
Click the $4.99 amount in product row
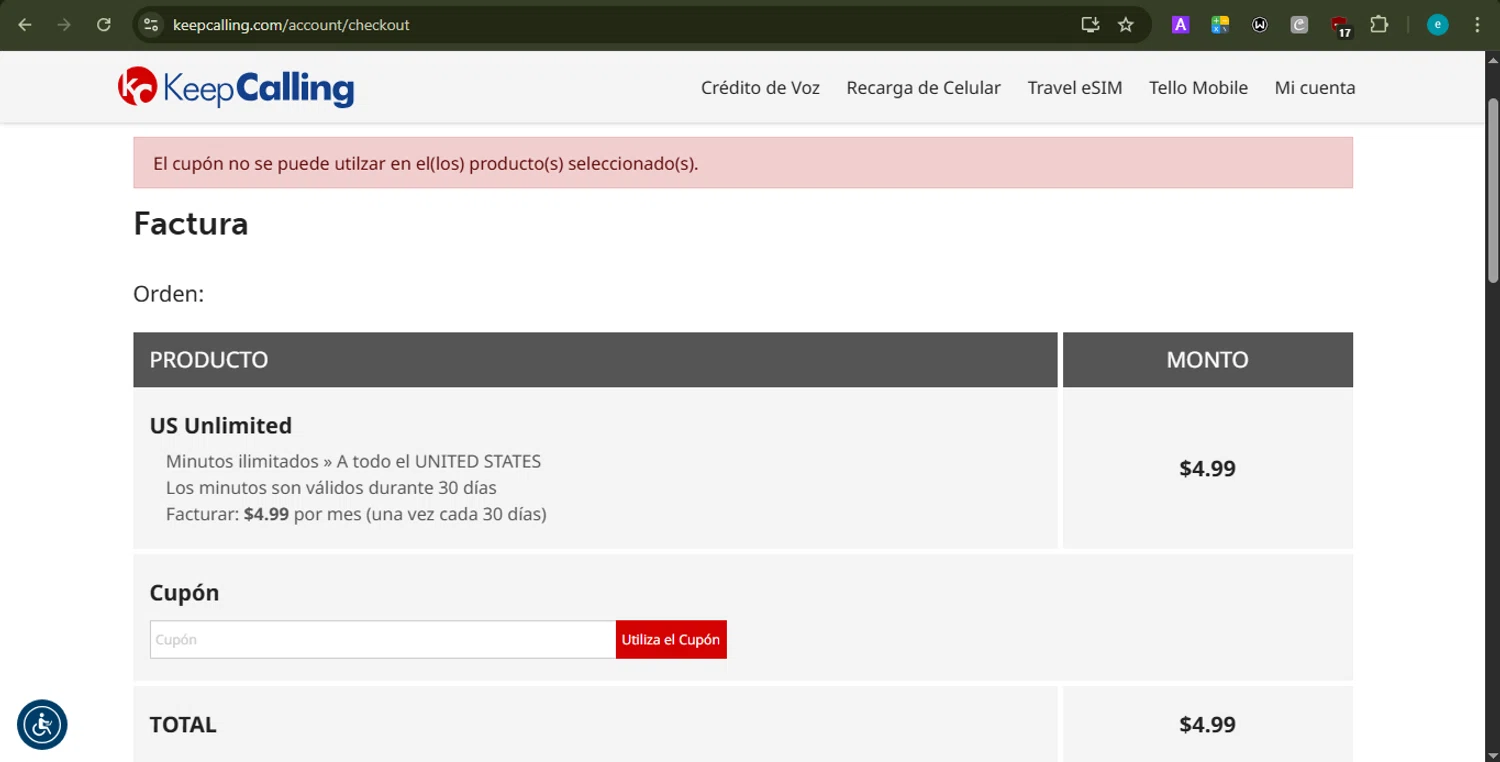[x=1207, y=468]
